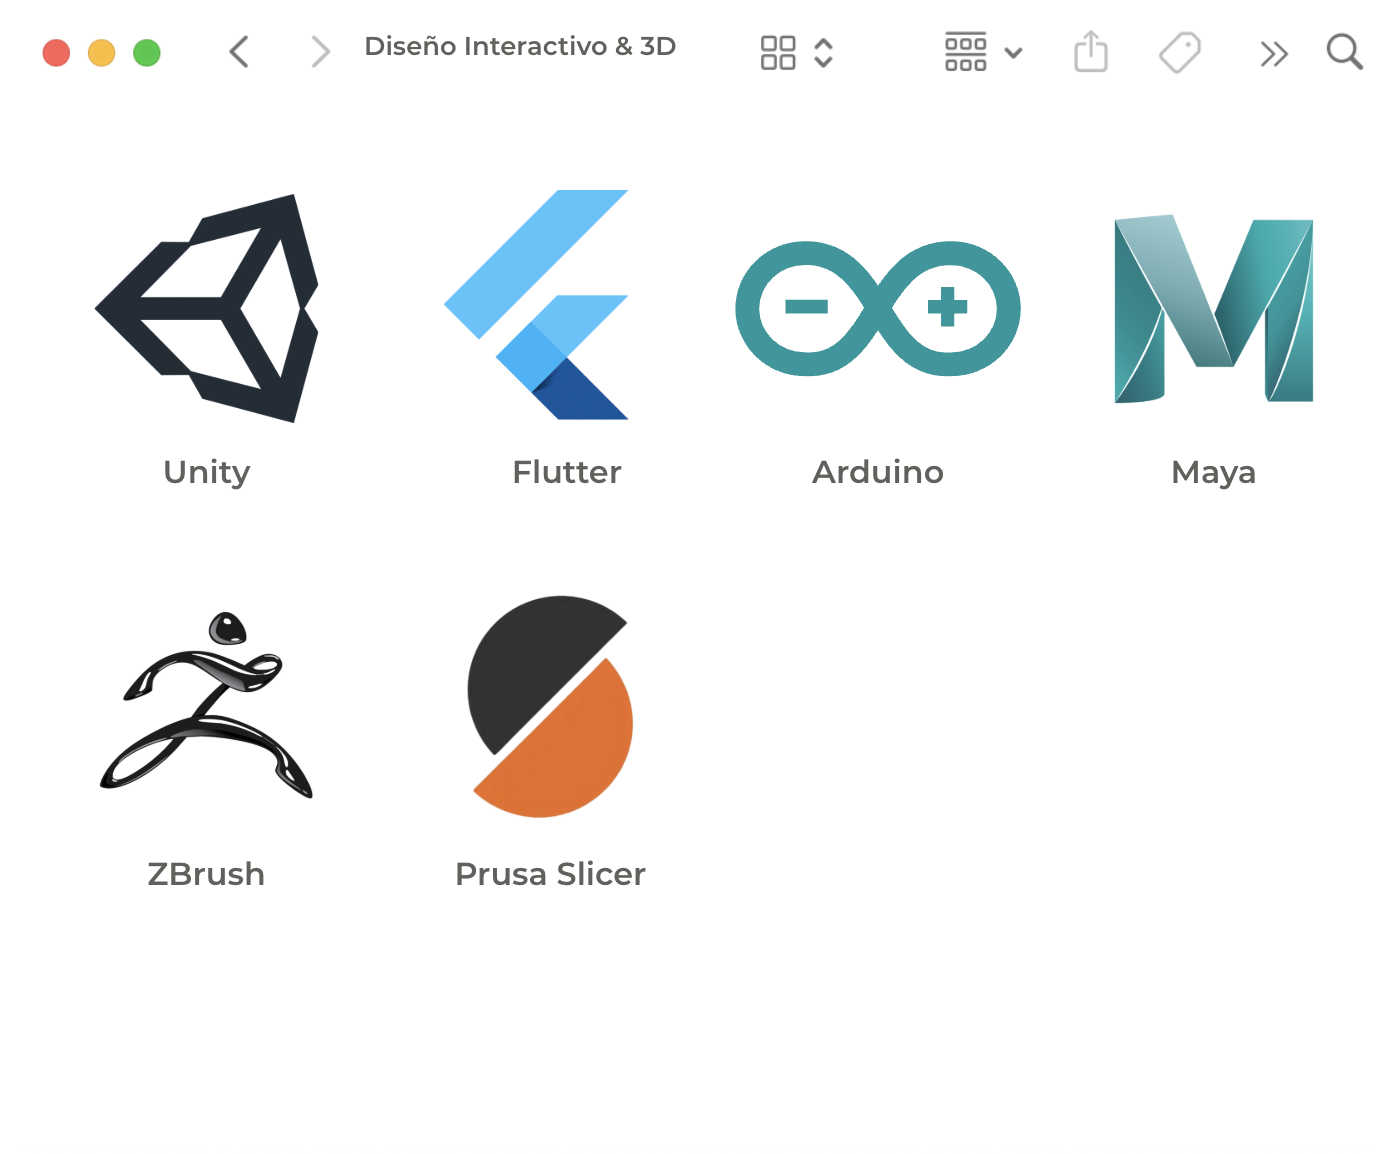Click the Arduino name label
The width and height of the screenshot is (1398, 1154).
point(877,472)
